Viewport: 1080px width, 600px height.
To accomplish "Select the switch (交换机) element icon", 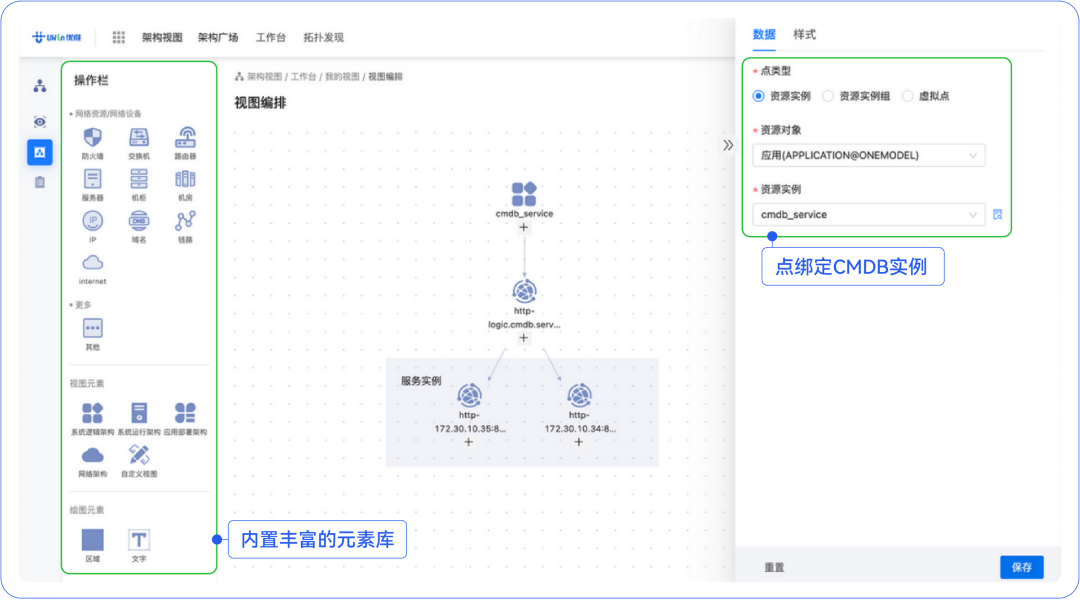I will pyautogui.click(x=138, y=137).
